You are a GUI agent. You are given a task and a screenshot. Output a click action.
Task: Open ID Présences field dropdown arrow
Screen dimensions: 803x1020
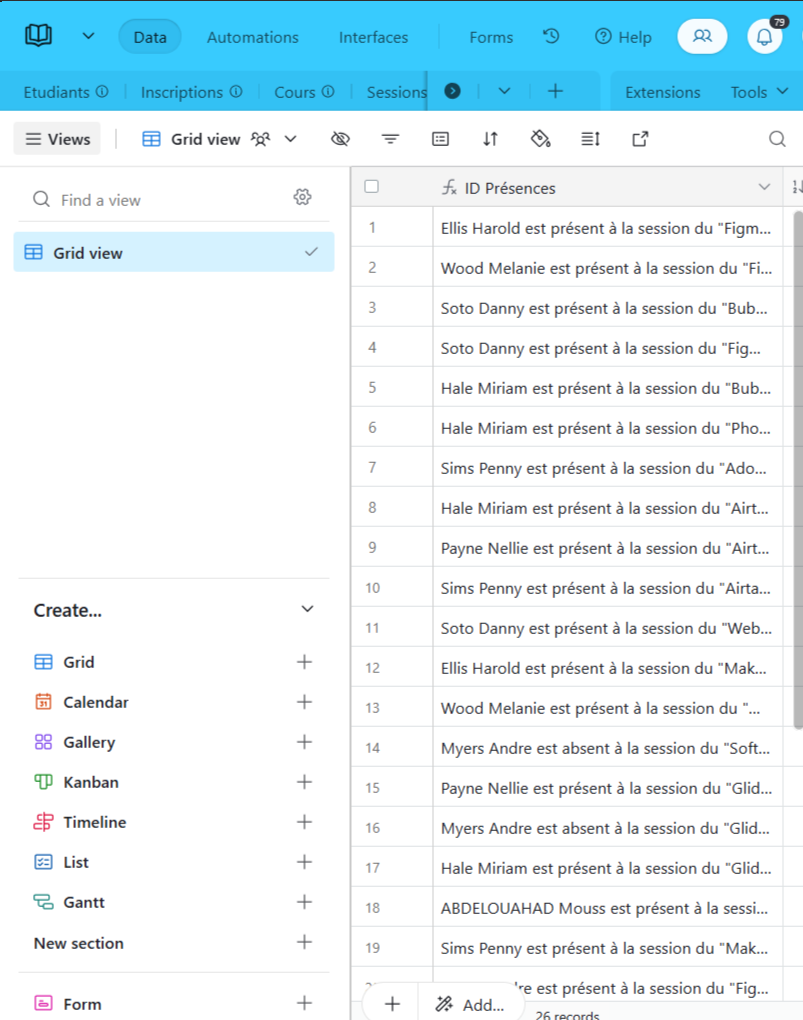pos(764,187)
